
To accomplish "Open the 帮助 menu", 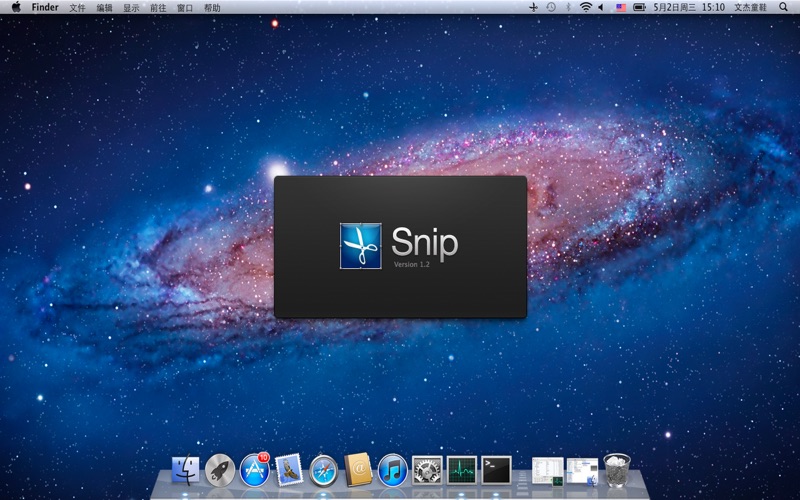I will 212,8.
